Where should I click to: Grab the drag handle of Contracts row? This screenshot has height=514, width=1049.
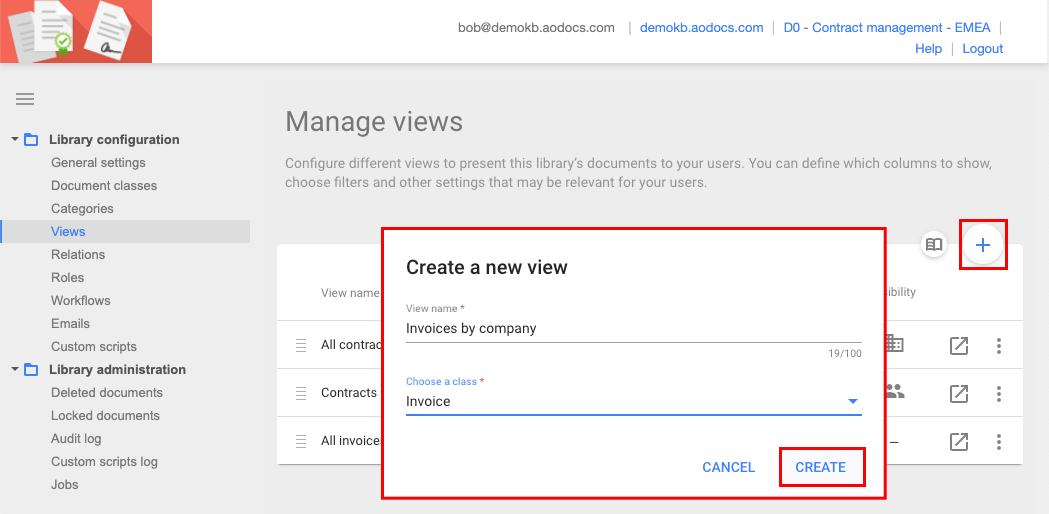[300, 393]
